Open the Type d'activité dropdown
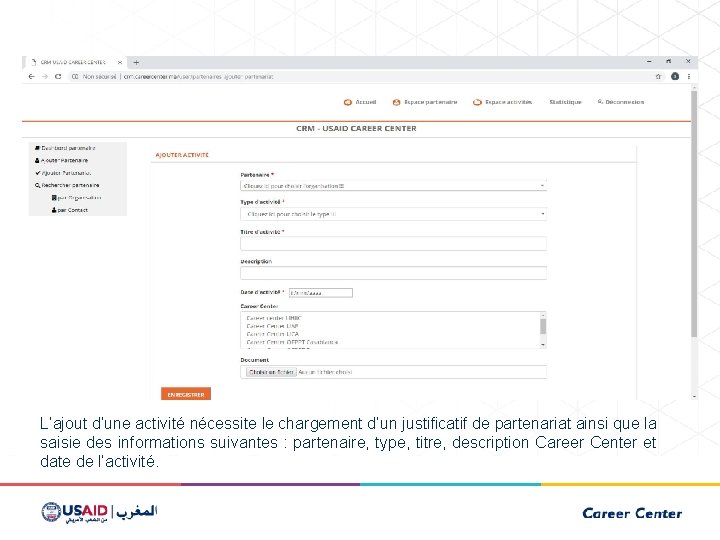 pos(394,214)
